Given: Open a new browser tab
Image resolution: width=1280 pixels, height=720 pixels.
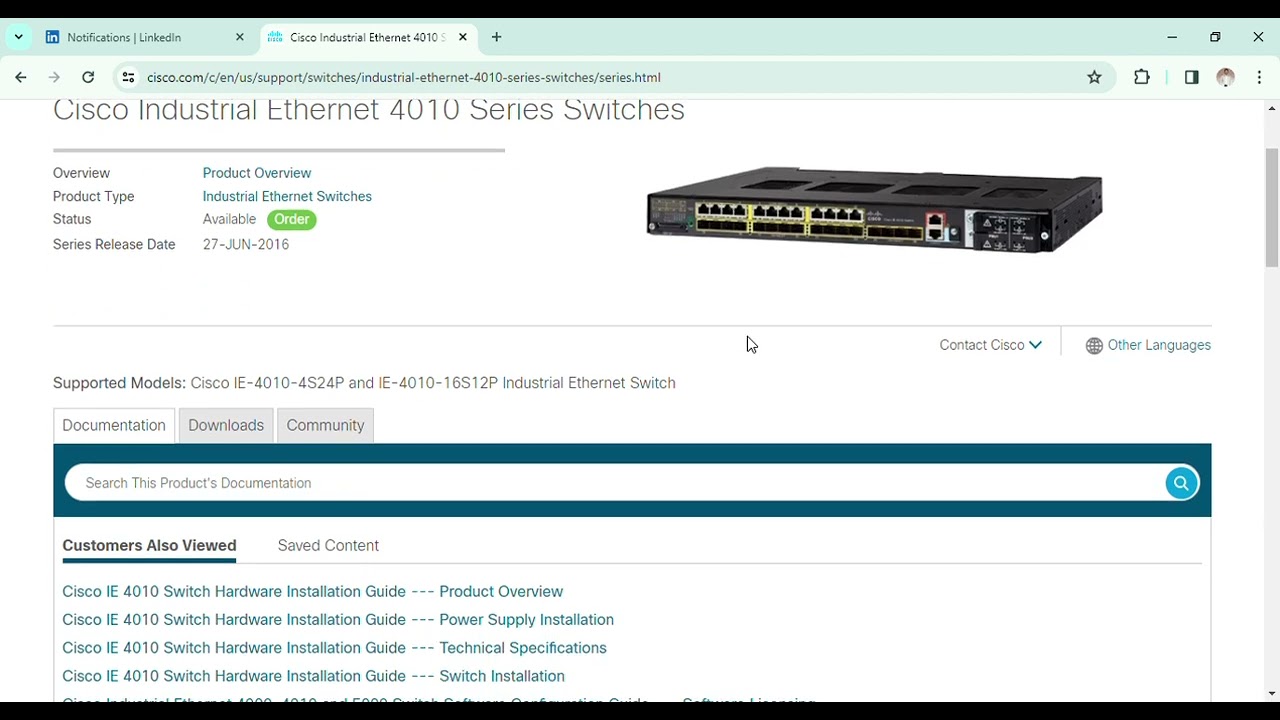Looking at the screenshot, I should point(496,37).
